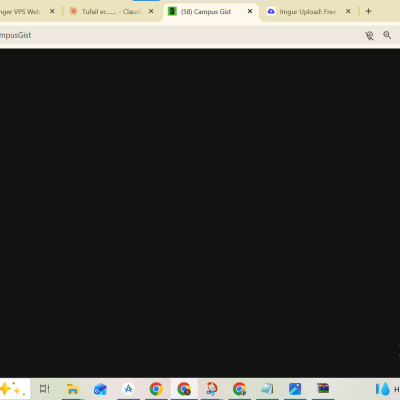
Task: Open the sparkle icon at taskbar start
Action: (x=13, y=389)
